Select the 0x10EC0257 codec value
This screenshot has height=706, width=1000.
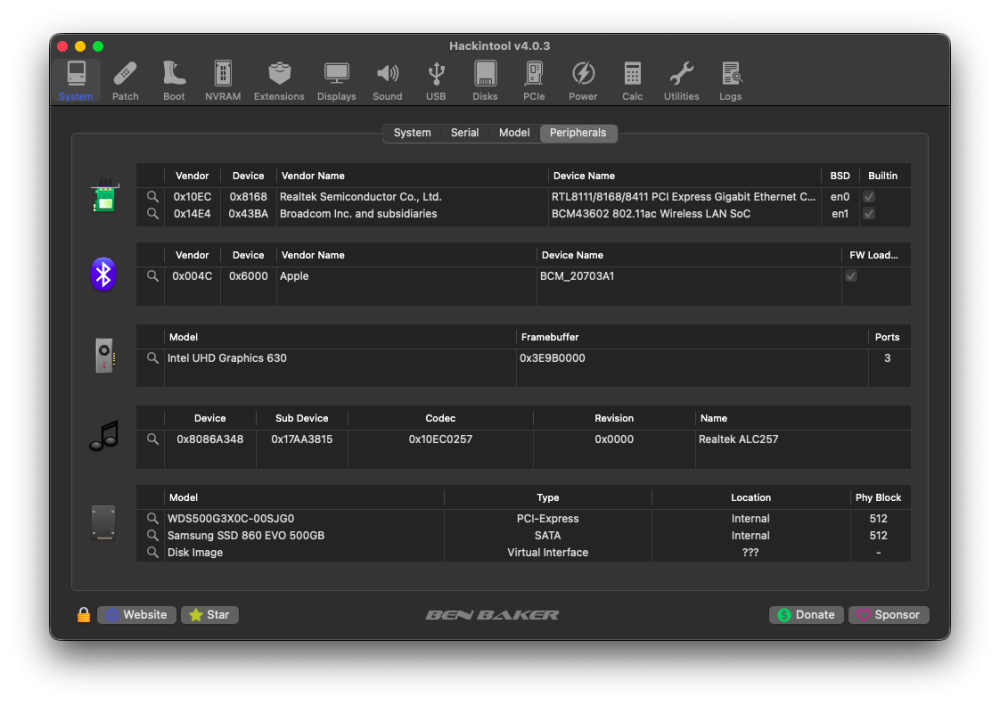[x=440, y=439]
